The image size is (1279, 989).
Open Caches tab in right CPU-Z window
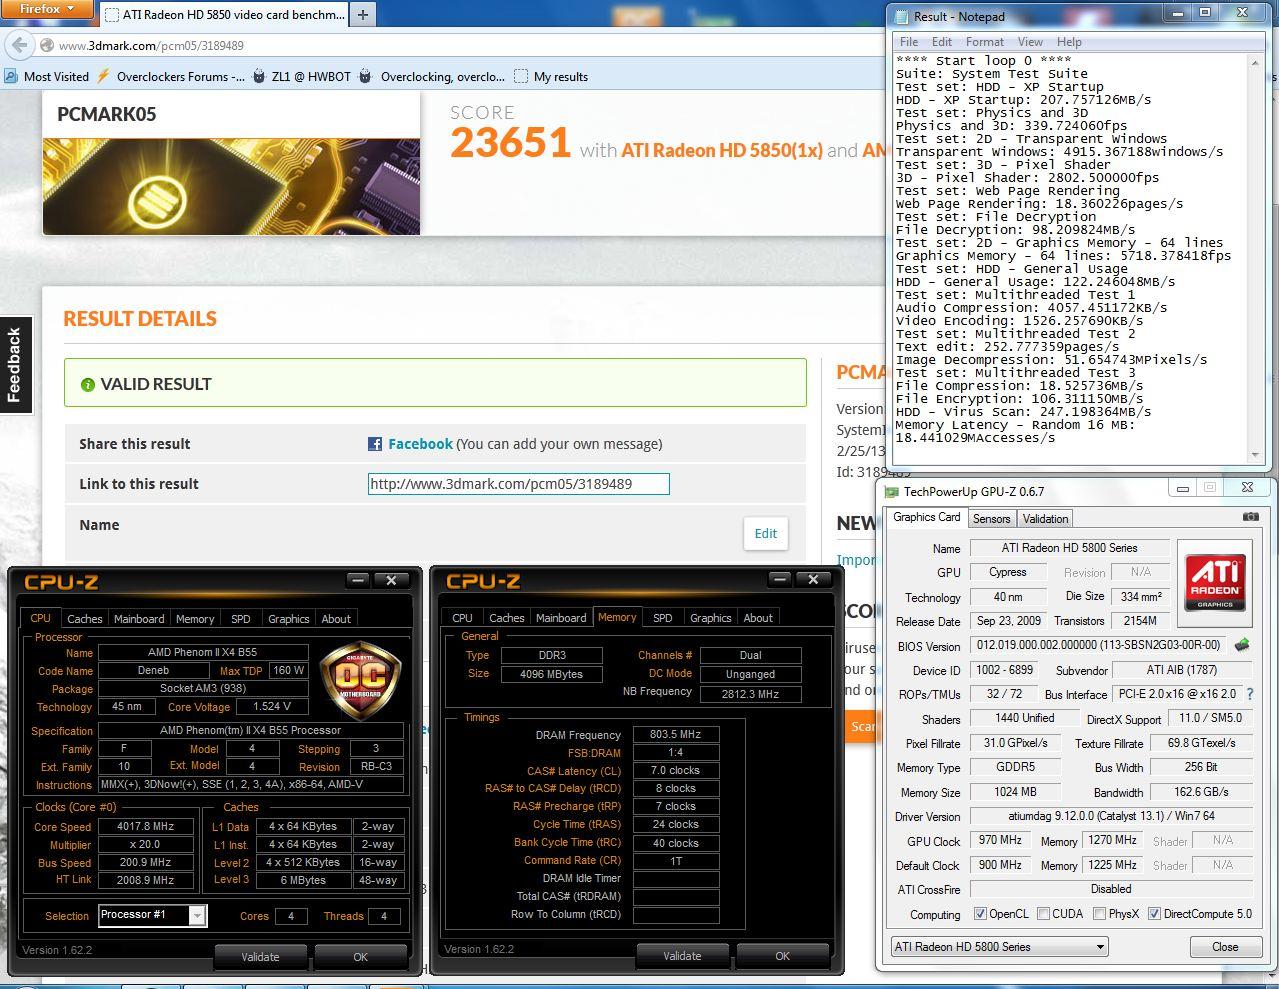point(506,618)
